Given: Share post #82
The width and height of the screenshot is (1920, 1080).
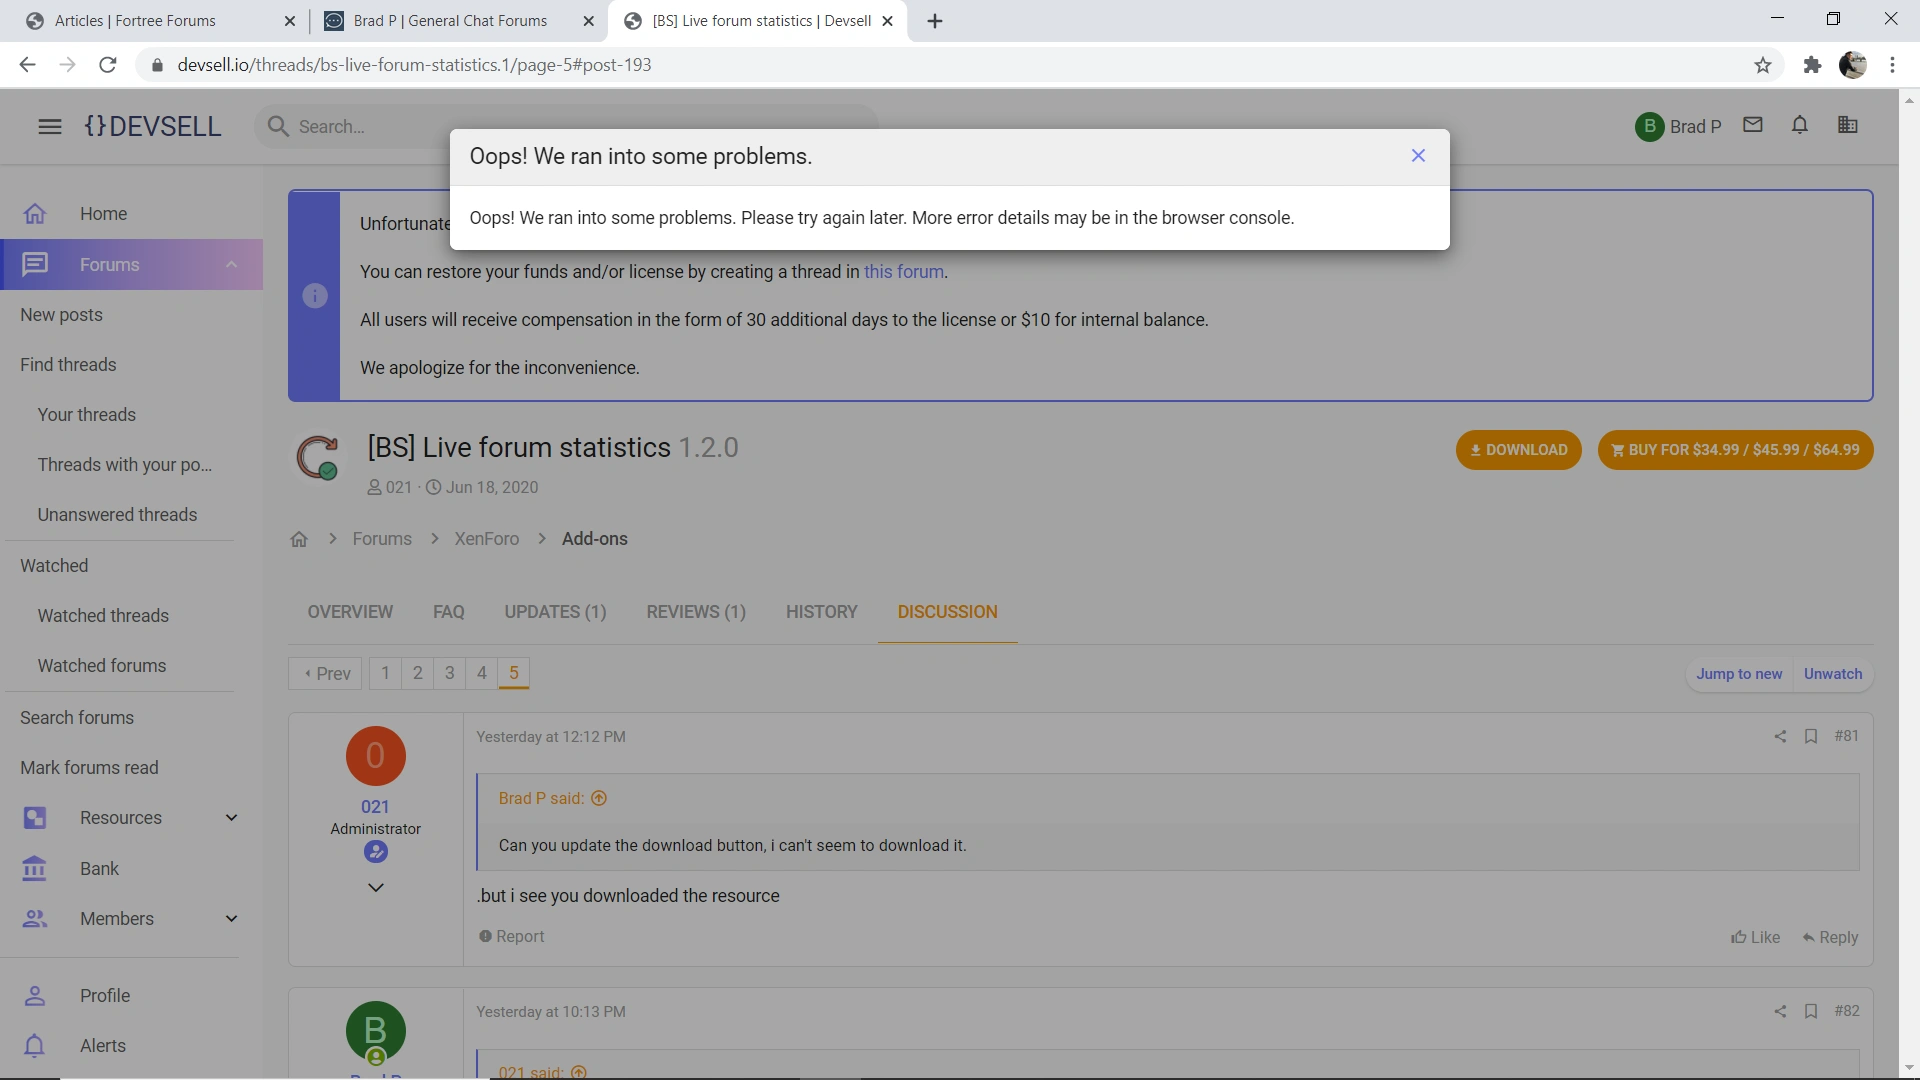Looking at the screenshot, I should pos(1780,1012).
